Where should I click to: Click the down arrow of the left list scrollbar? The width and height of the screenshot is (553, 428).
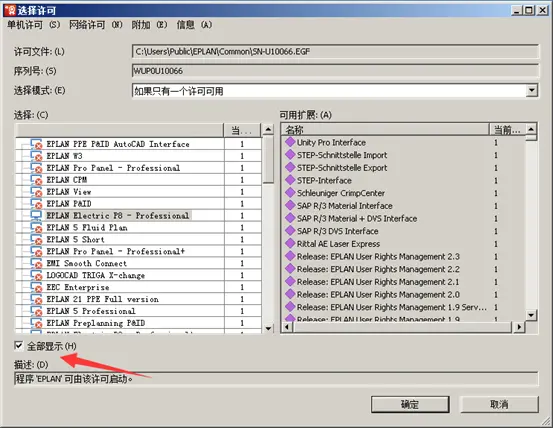pos(268,329)
